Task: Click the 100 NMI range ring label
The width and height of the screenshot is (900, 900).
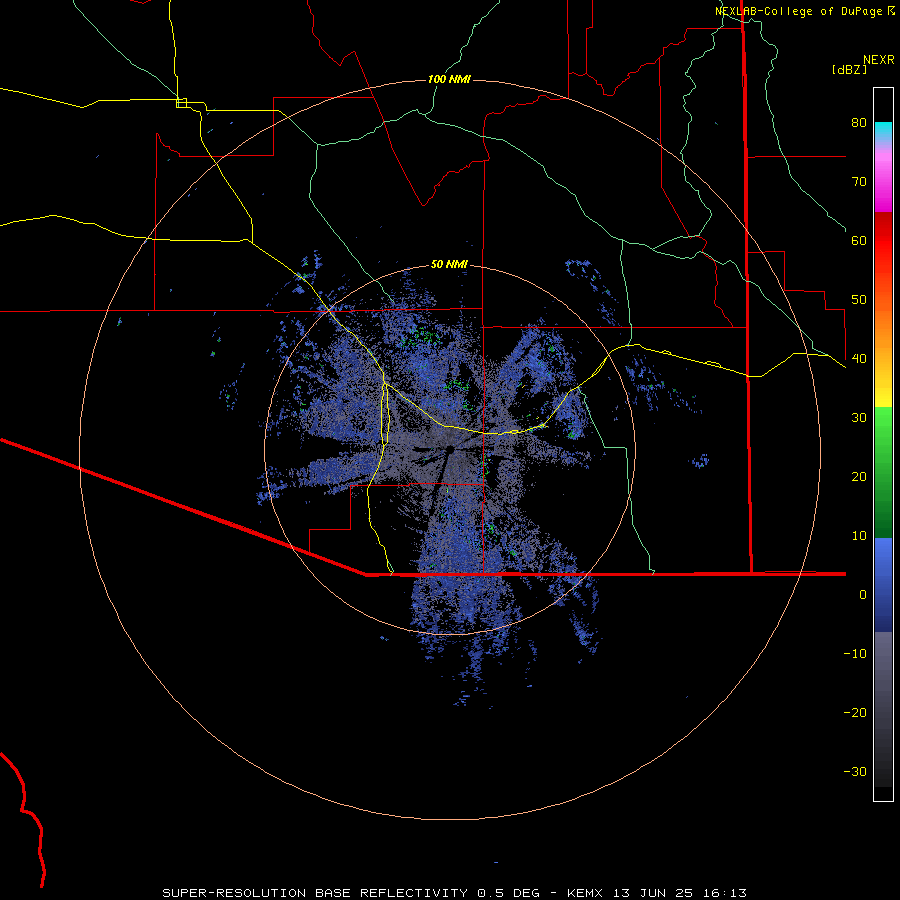Action: coord(449,79)
